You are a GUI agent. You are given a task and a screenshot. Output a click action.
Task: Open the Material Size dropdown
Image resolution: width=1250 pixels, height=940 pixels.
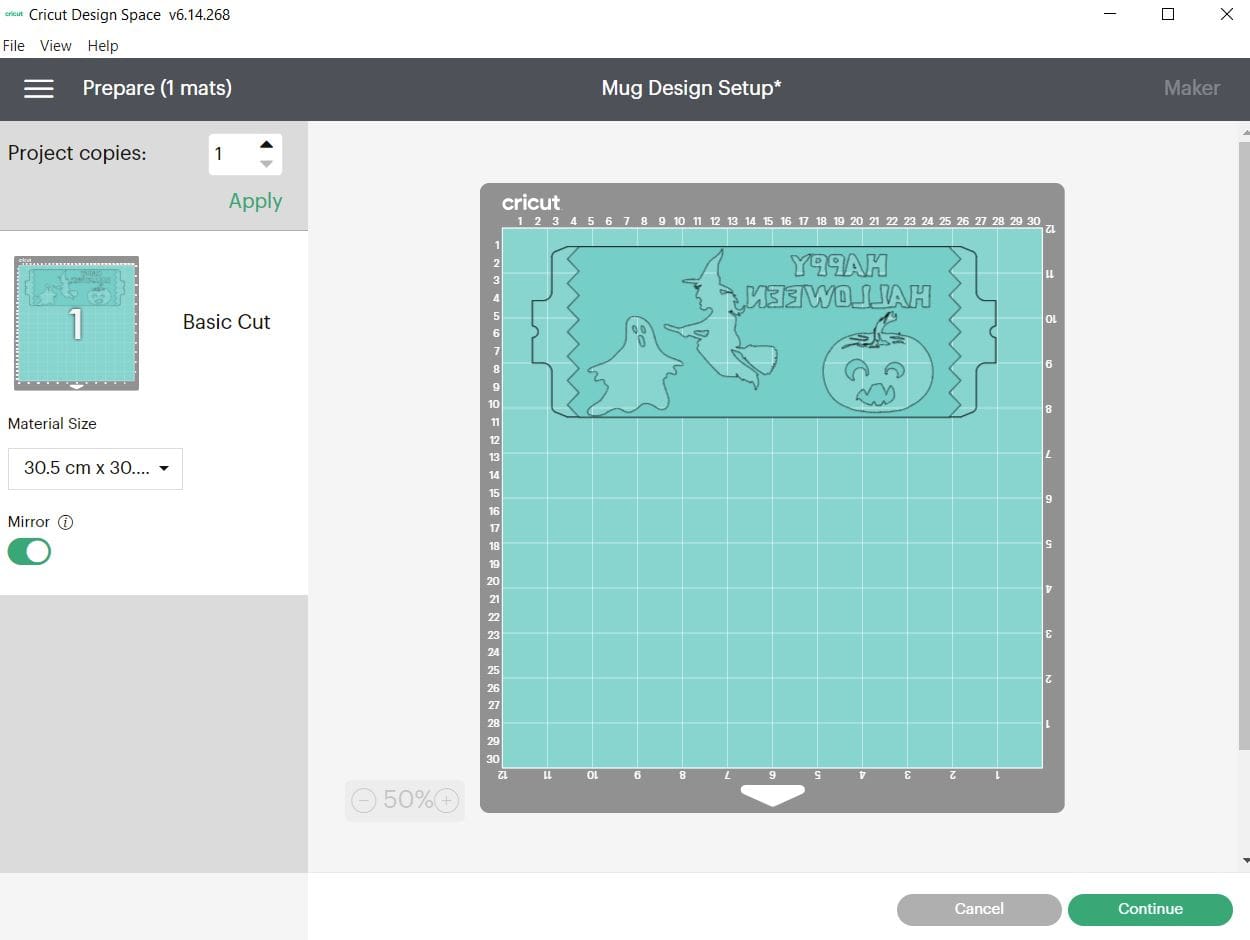[x=95, y=468]
